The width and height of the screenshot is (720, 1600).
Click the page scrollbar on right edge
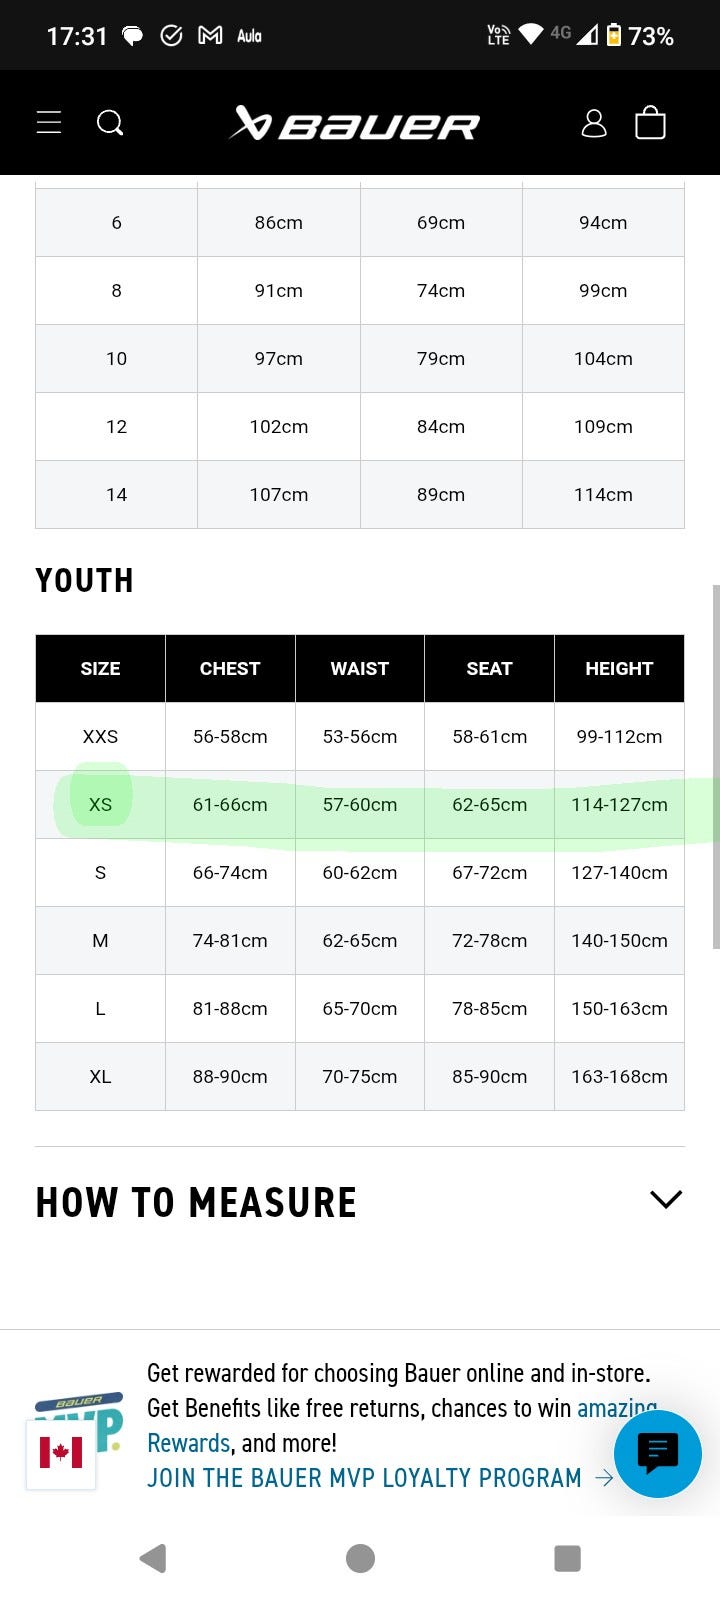coord(715,765)
